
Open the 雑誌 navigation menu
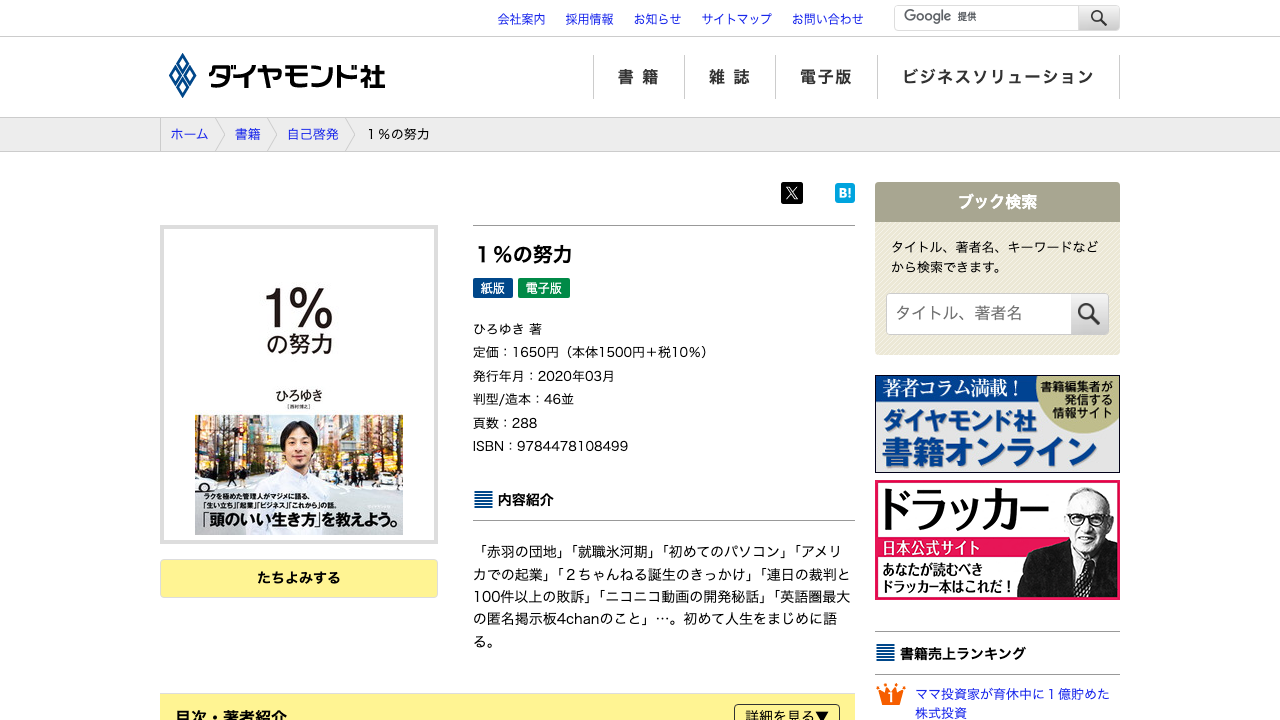click(730, 77)
